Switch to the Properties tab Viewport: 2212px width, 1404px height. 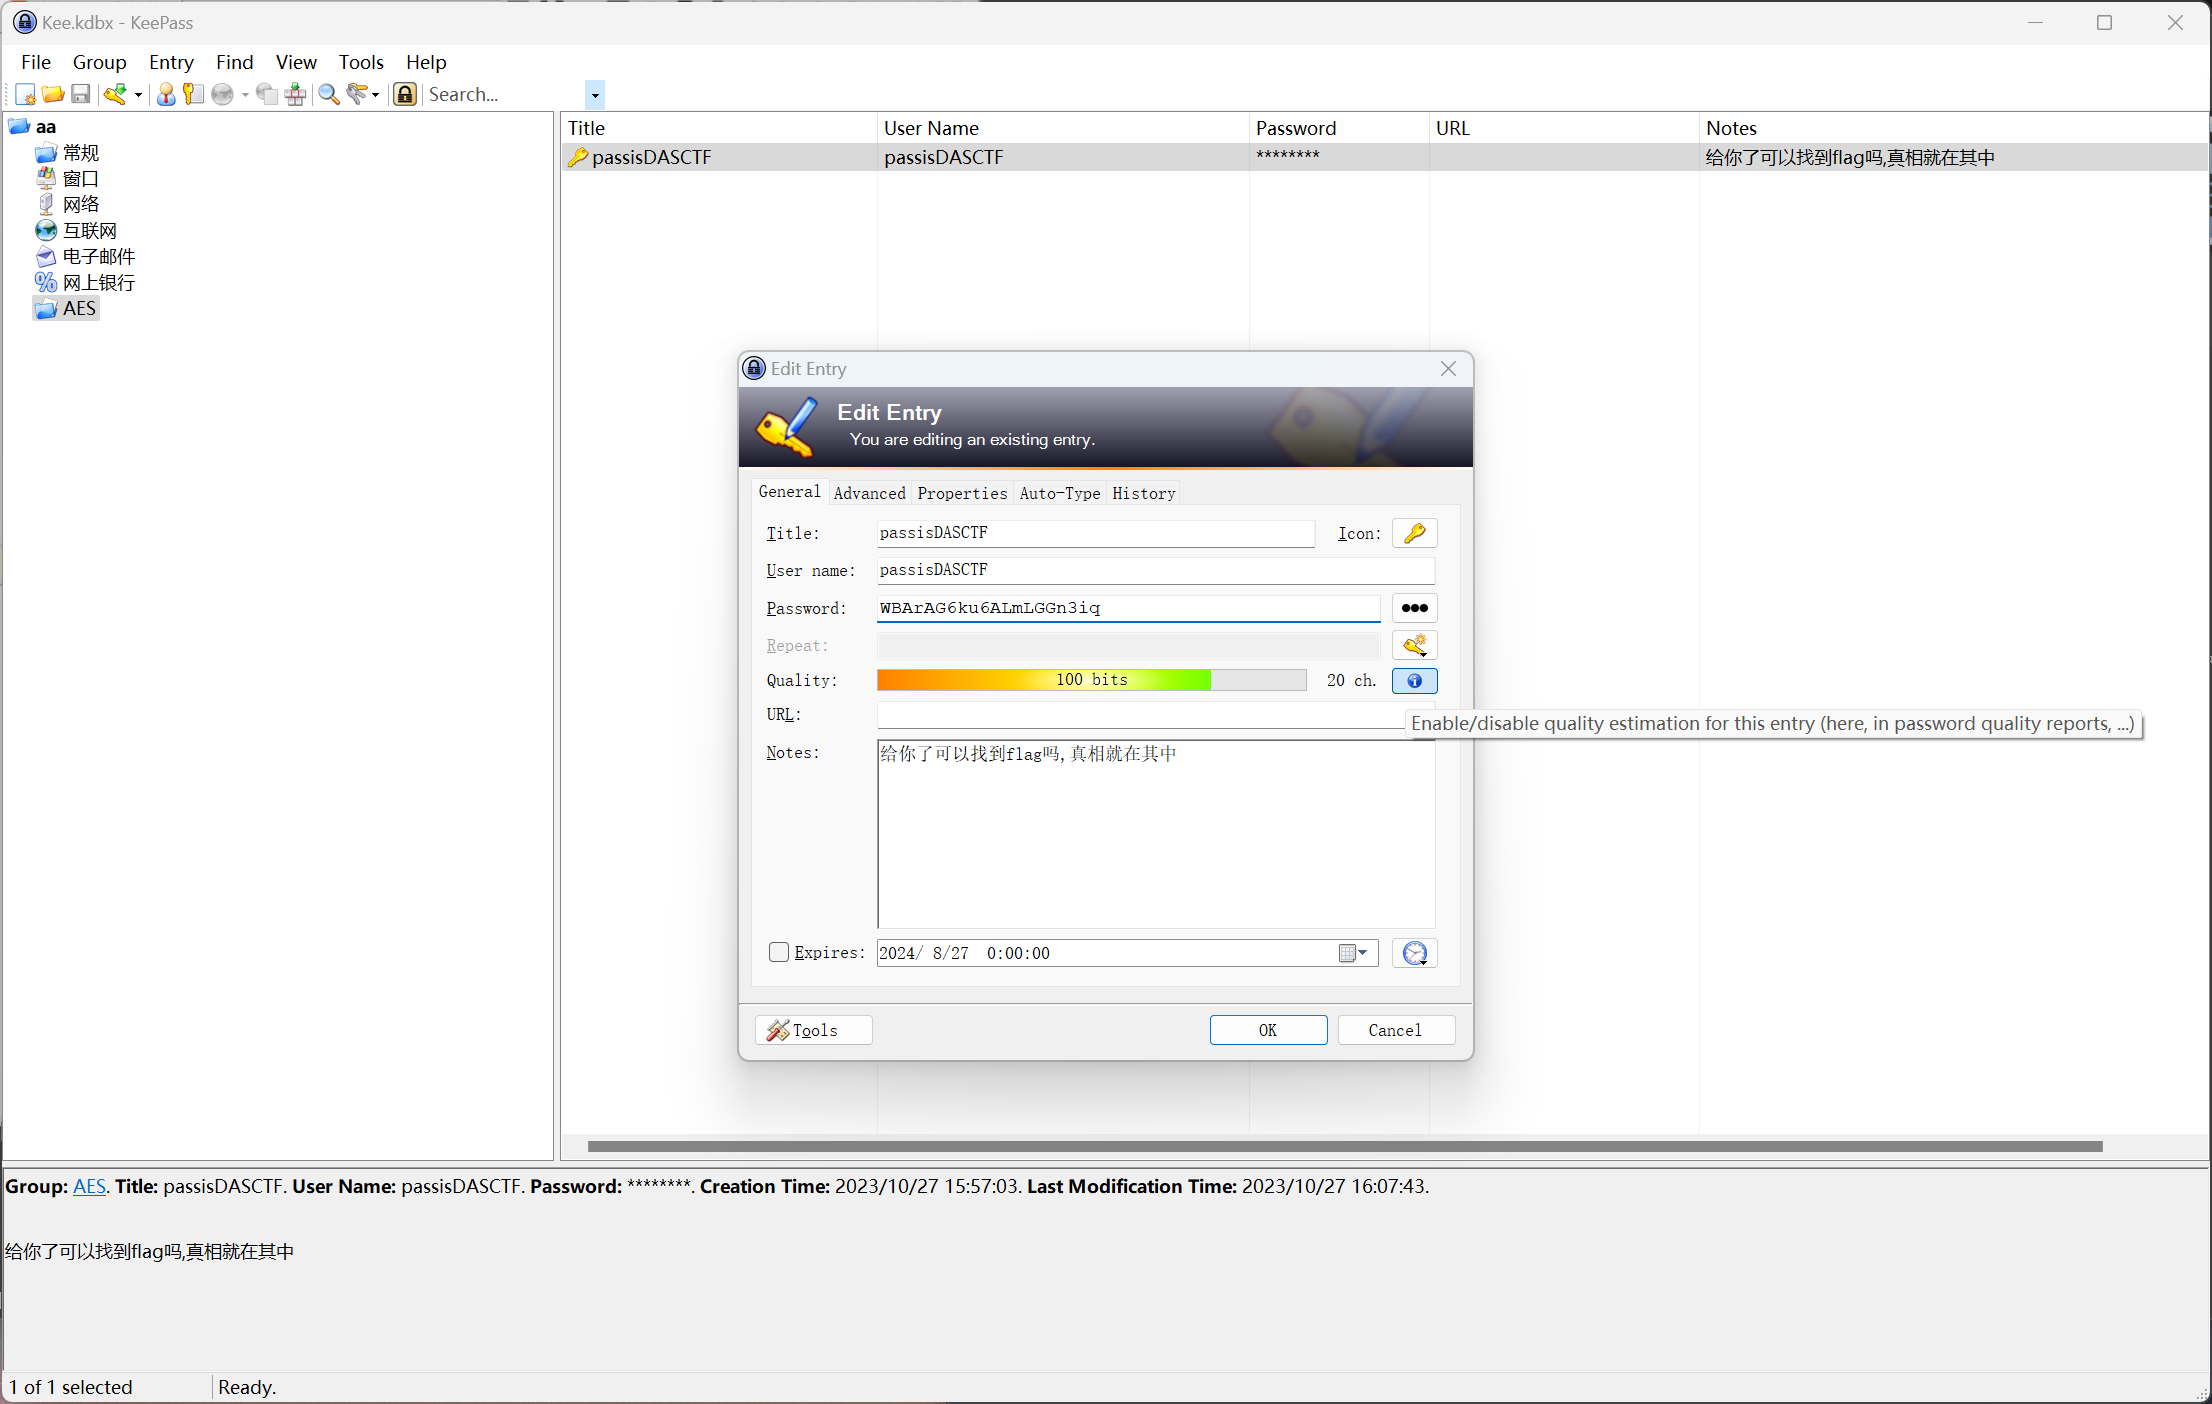[x=962, y=493]
